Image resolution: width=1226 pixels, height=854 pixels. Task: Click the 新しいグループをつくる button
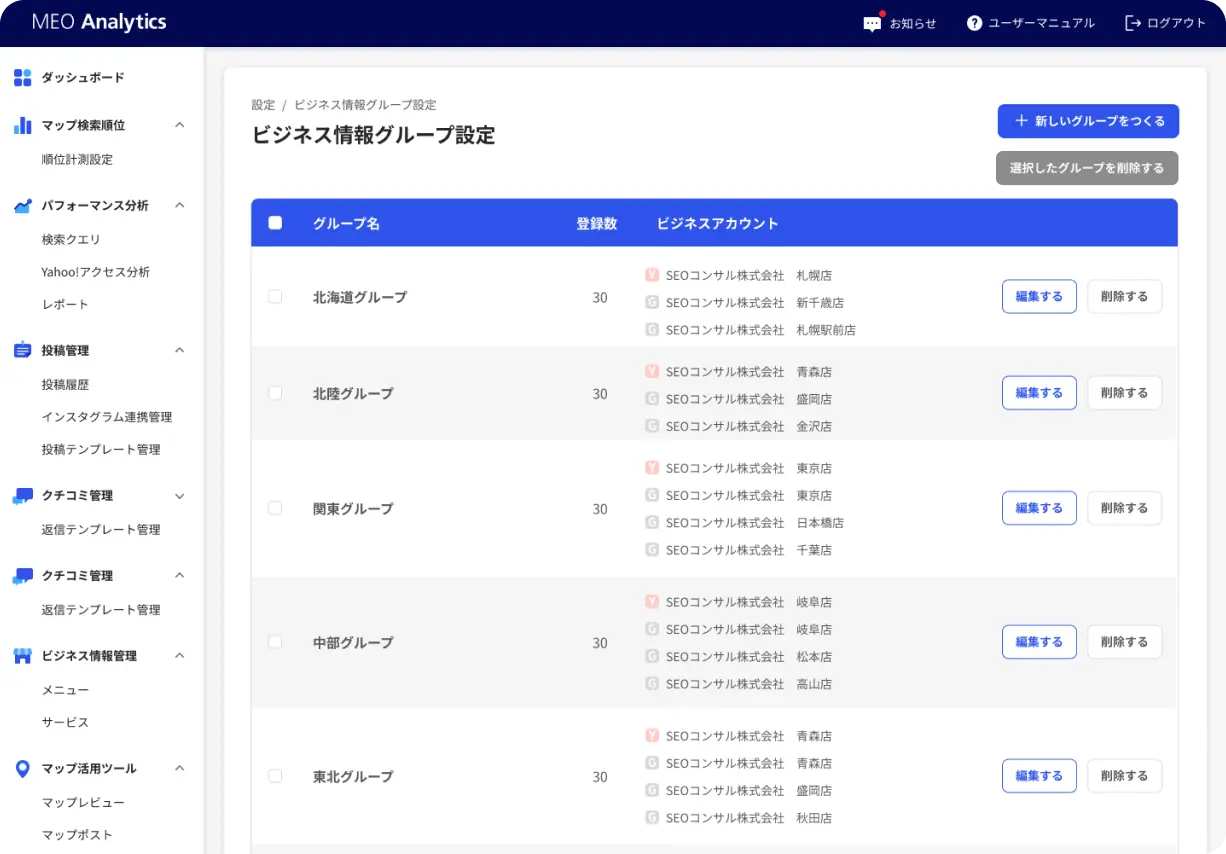click(1087, 121)
